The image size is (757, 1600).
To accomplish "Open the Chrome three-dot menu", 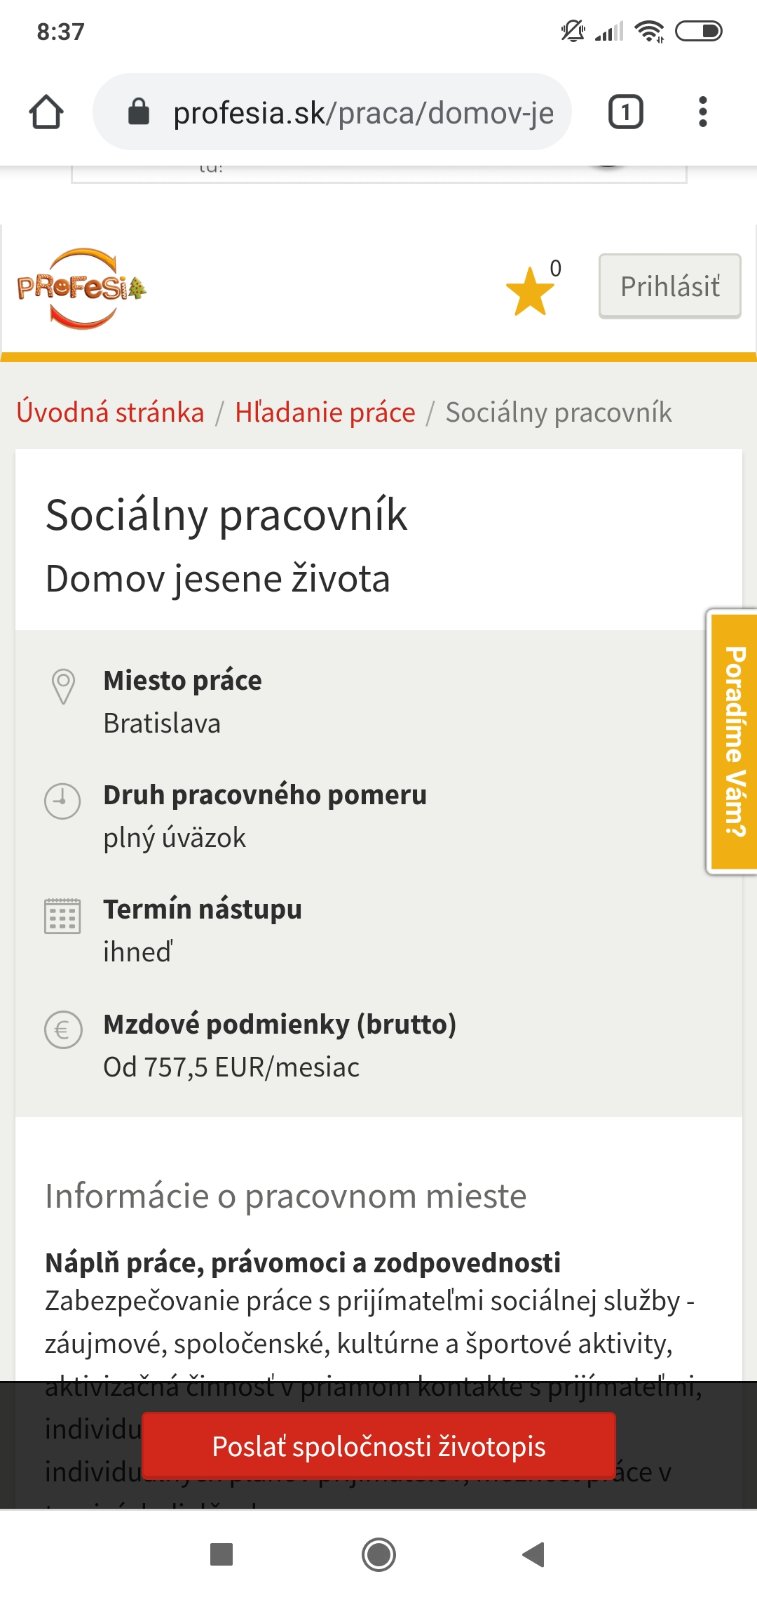I will (703, 112).
